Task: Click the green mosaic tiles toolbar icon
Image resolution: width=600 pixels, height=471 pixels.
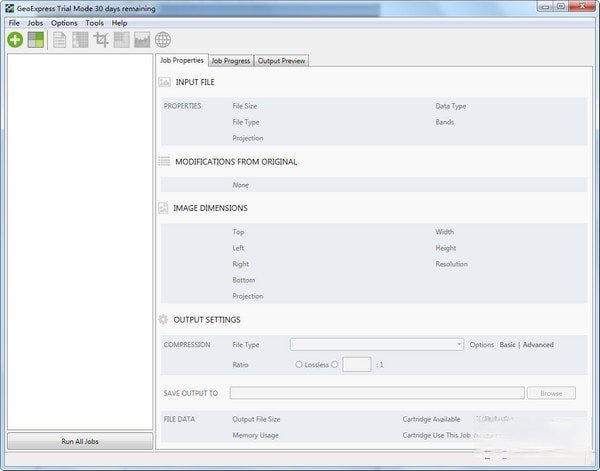Action: click(36, 40)
